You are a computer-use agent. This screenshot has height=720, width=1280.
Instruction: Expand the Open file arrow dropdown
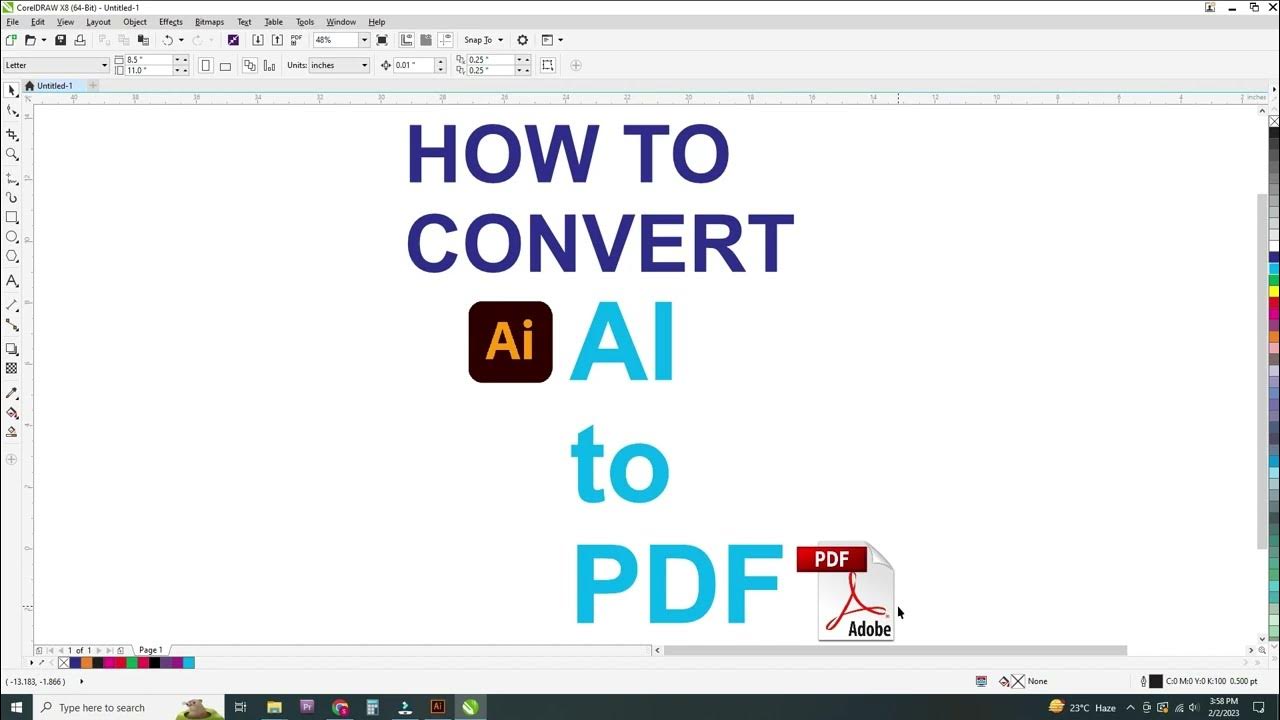click(43, 40)
